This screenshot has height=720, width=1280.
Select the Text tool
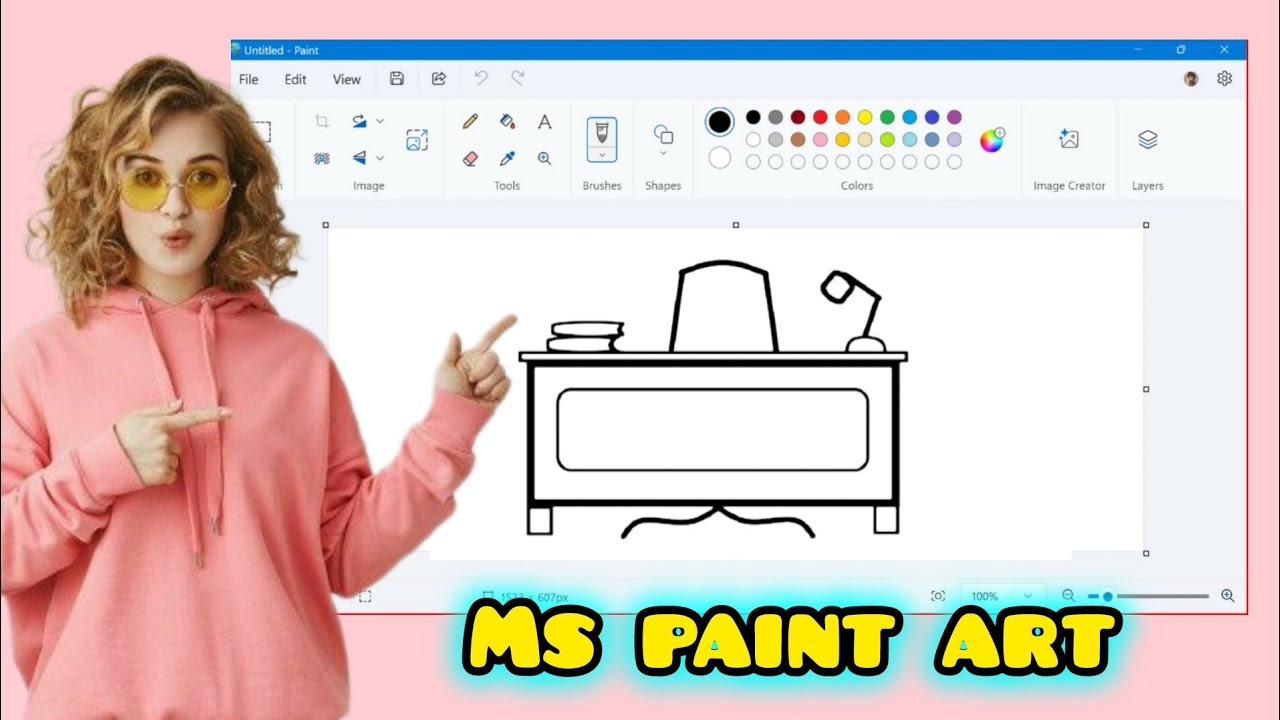(544, 122)
